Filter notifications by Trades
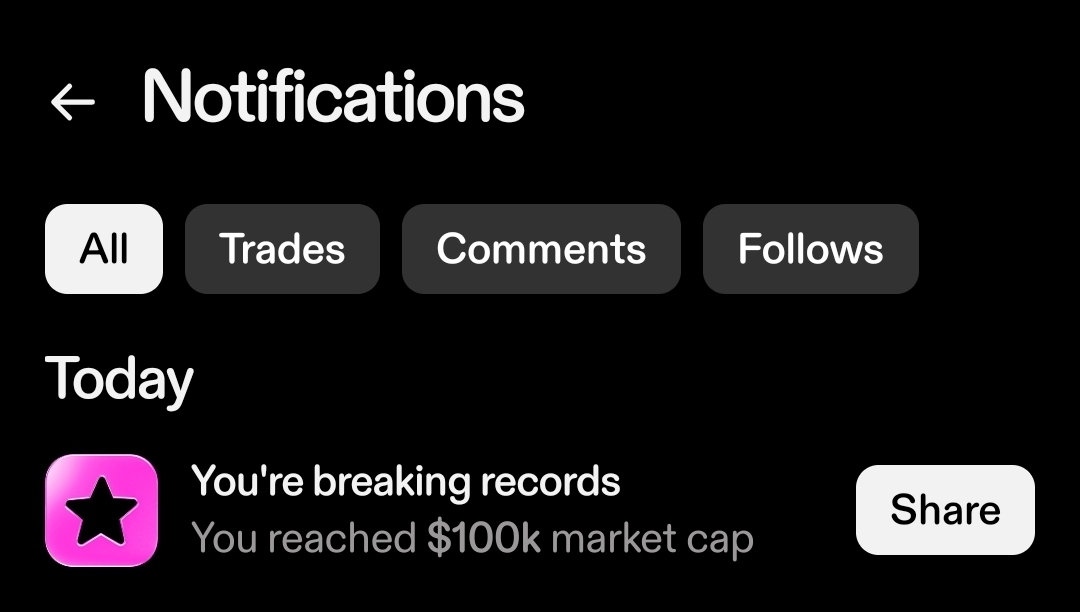Image resolution: width=1080 pixels, height=612 pixels. click(x=282, y=249)
